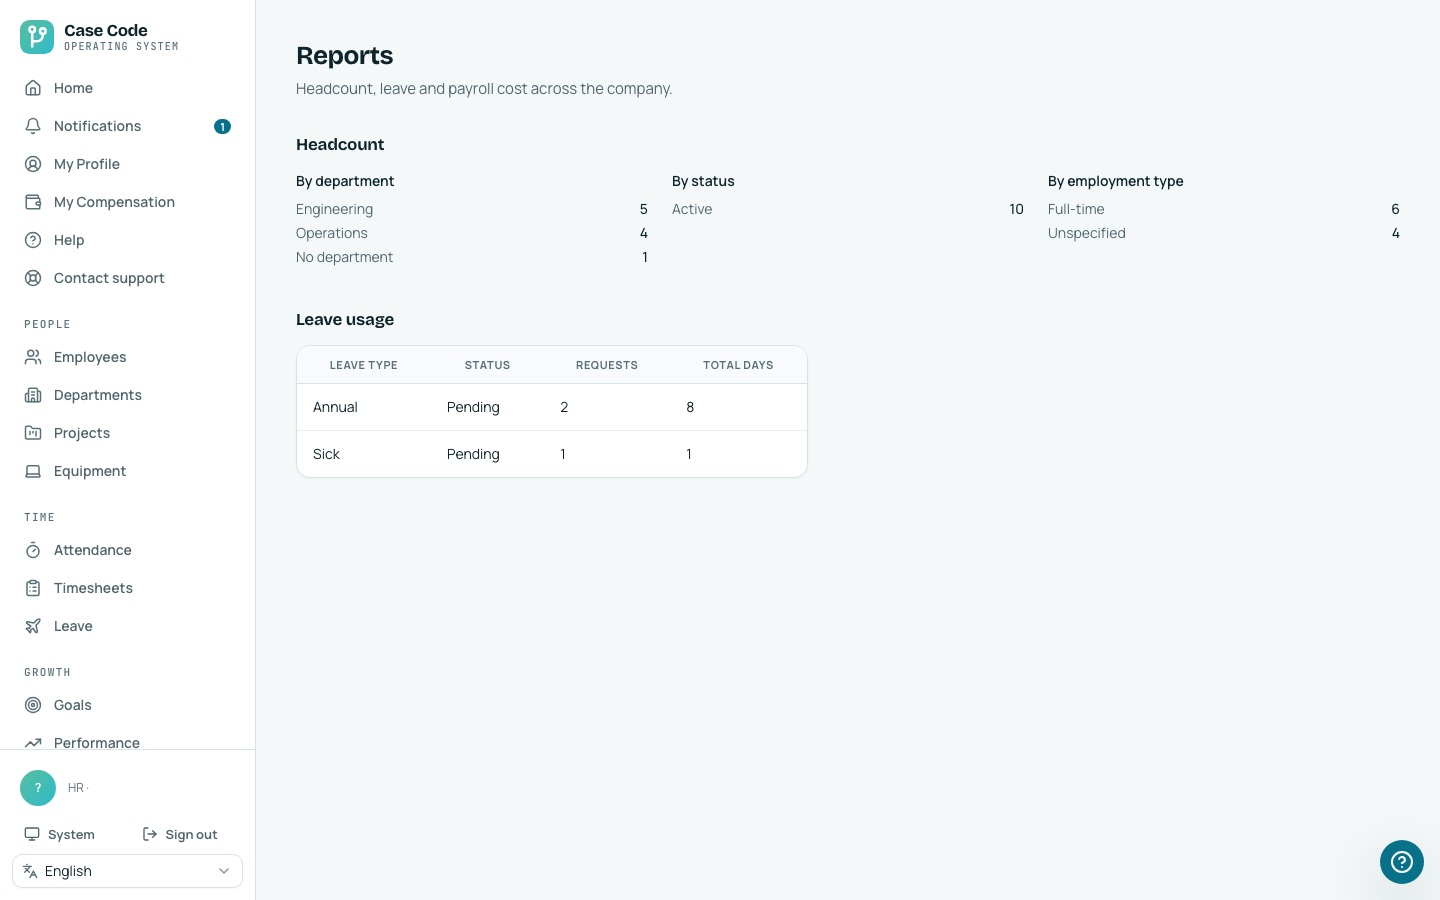Click the Projects folder icon
The width and height of the screenshot is (1440, 900).
click(33, 433)
